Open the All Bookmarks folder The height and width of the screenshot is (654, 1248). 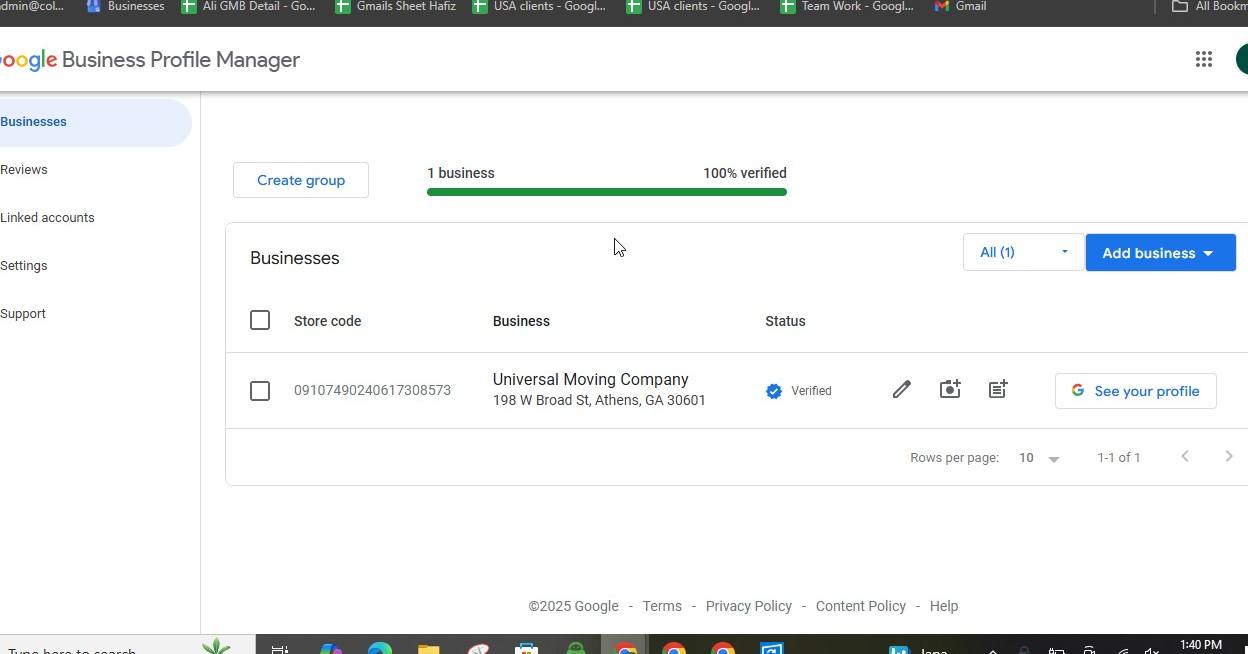(x=1209, y=6)
